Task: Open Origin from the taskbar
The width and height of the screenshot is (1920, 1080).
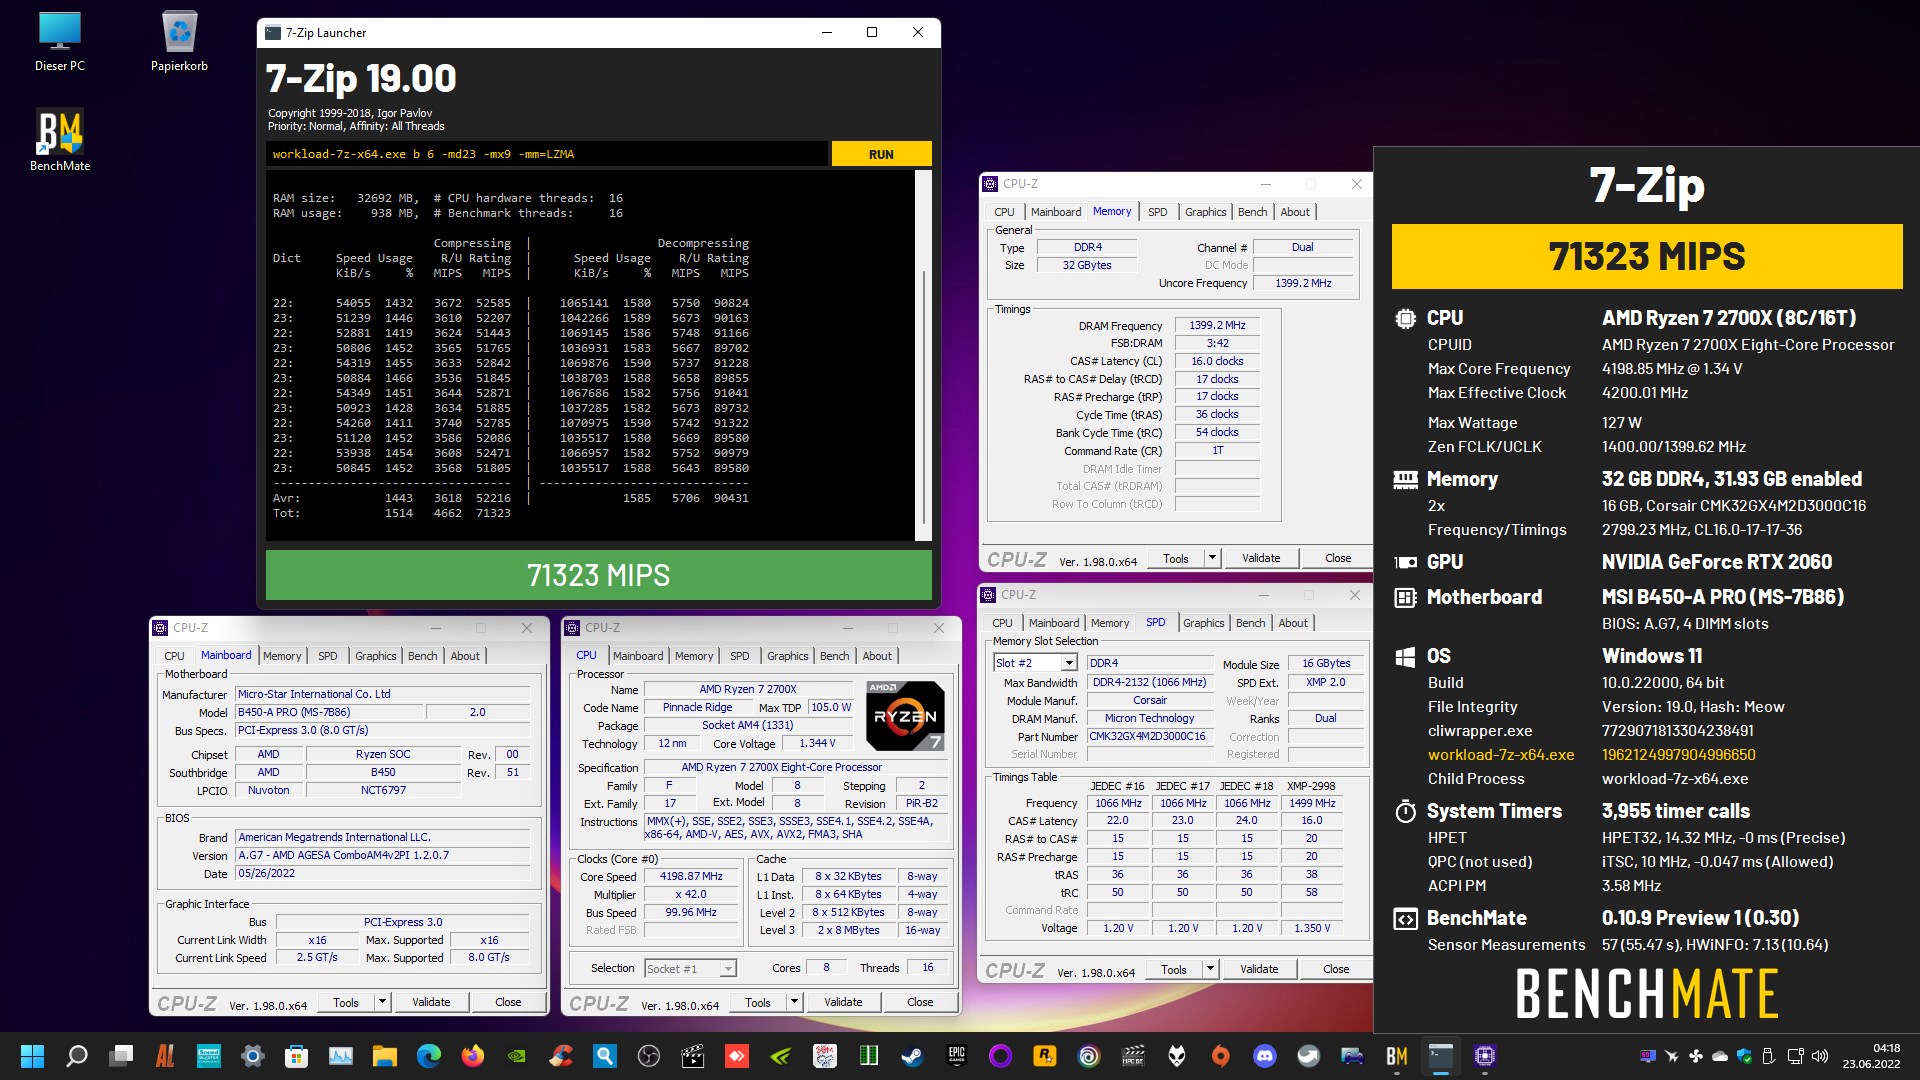Action: click(1221, 1056)
